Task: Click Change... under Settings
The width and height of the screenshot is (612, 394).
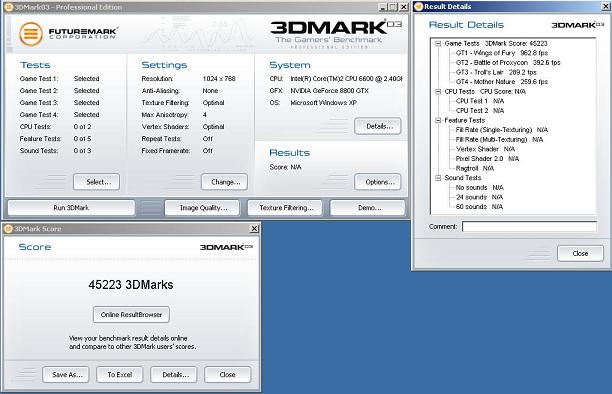Action: click(224, 182)
